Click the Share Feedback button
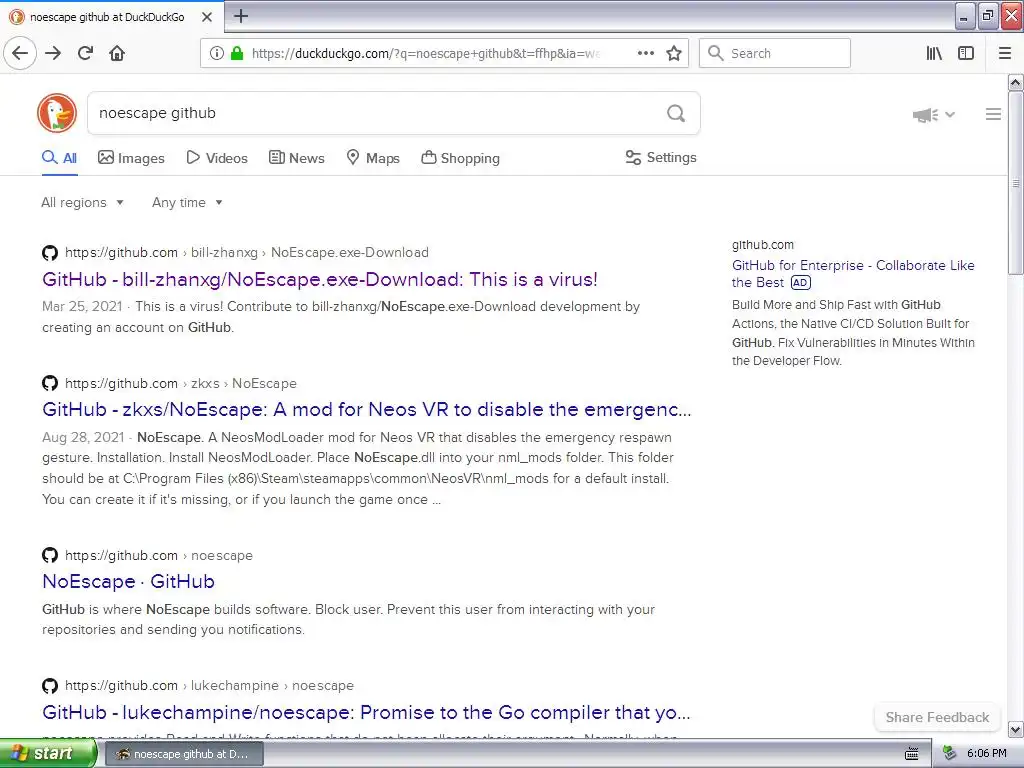Screen dimensions: 1024x768 pyautogui.click(x=937, y=717)
